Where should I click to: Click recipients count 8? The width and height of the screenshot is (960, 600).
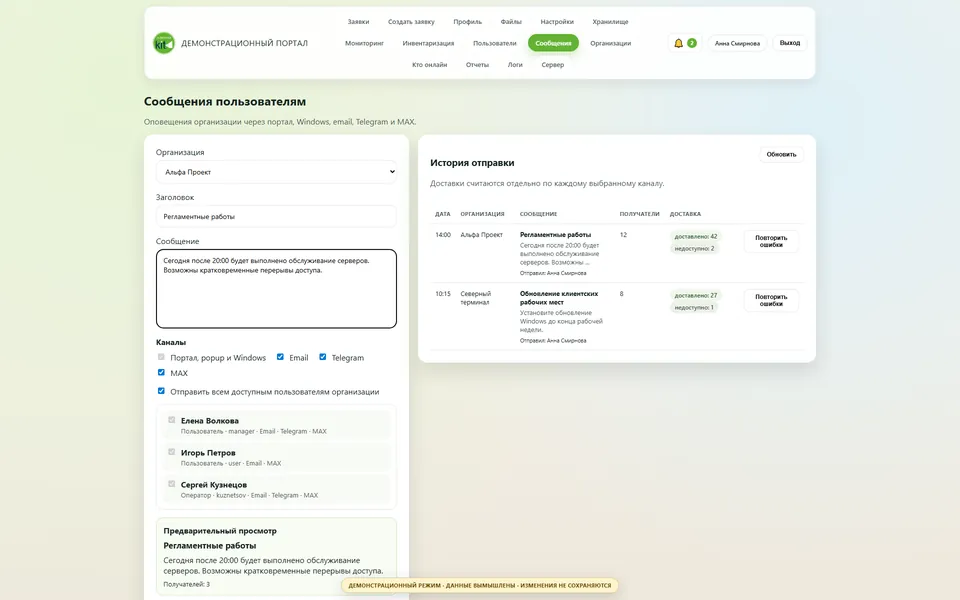(x=621, y=294)
